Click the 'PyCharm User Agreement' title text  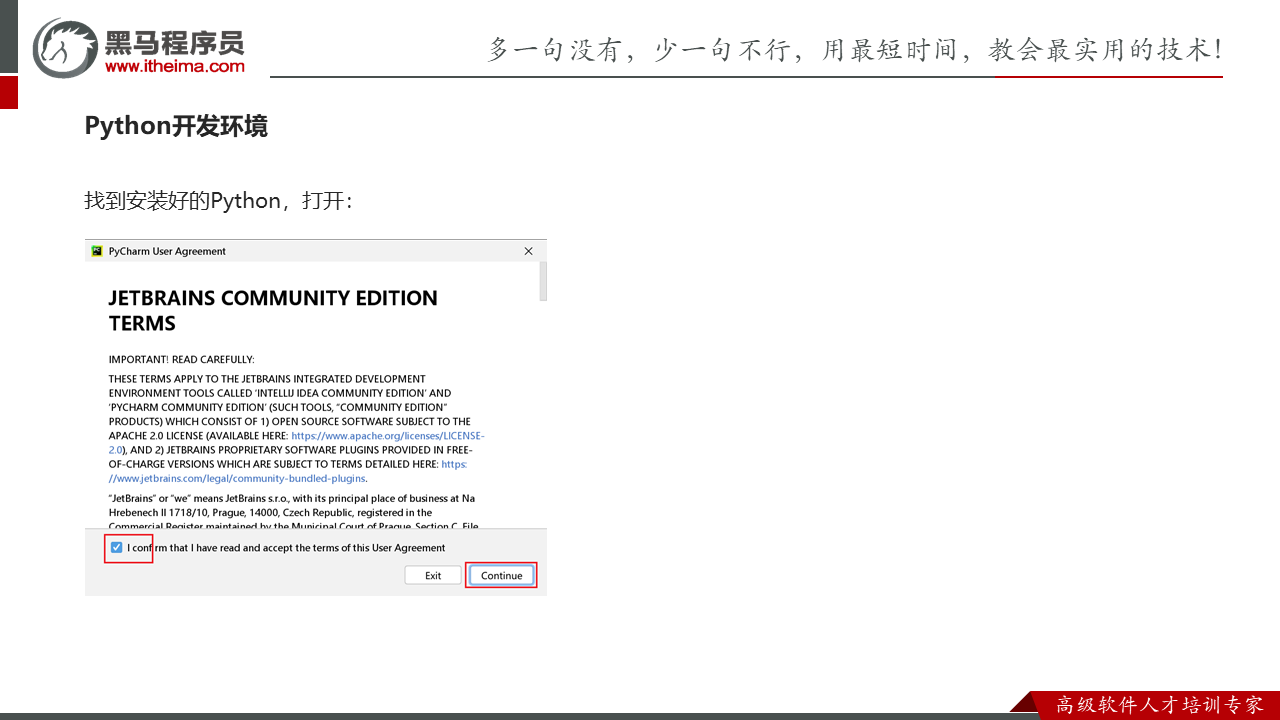pos(167,251)
